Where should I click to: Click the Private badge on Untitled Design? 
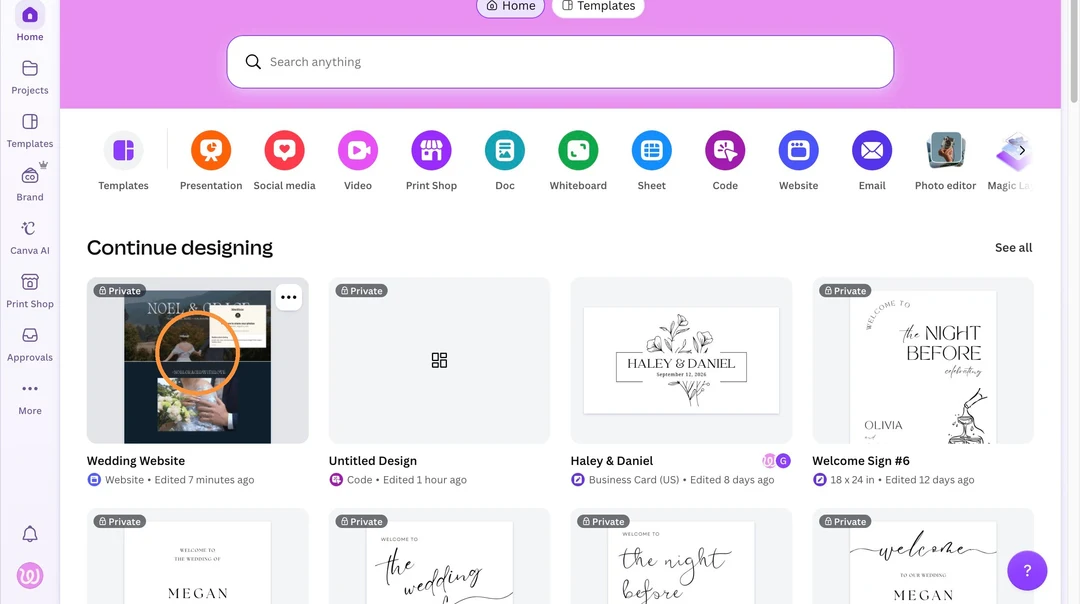click(x=362, y=291)
